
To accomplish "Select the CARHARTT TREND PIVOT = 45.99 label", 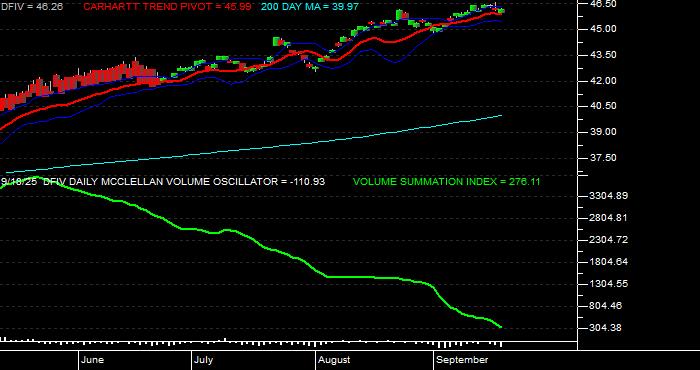I will (x=167, y=7).
